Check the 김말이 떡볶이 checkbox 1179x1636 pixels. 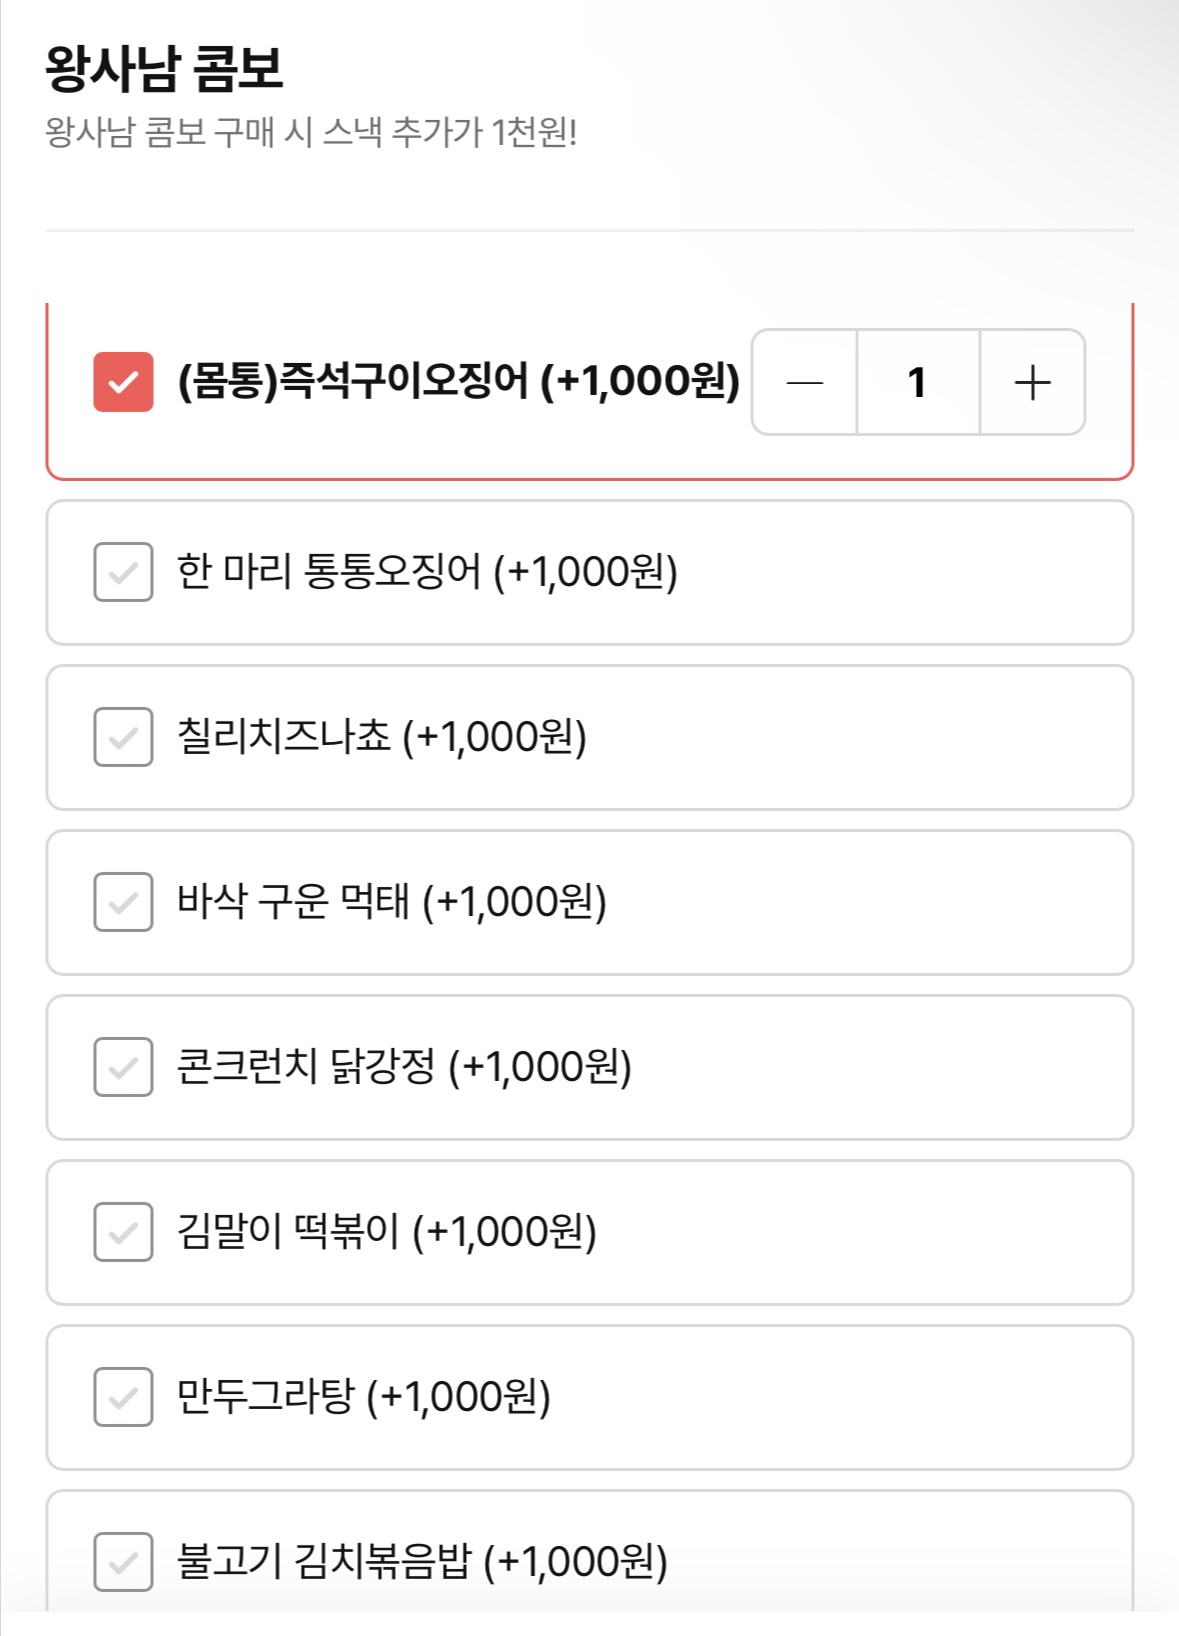pyautogui.click(x=123, y=1232)
